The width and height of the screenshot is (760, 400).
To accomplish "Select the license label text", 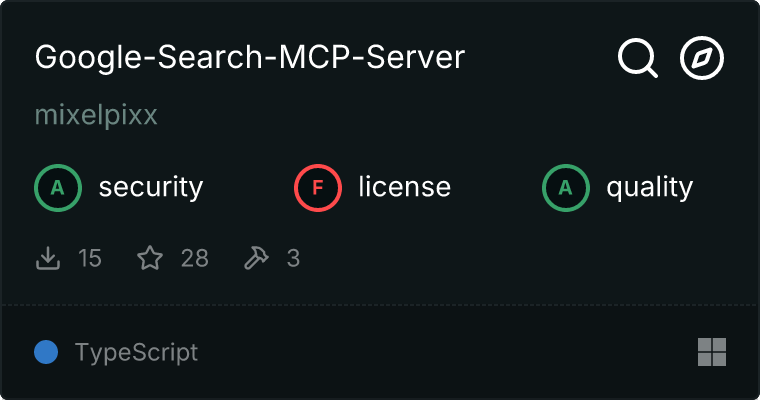I will click(404, 187).
